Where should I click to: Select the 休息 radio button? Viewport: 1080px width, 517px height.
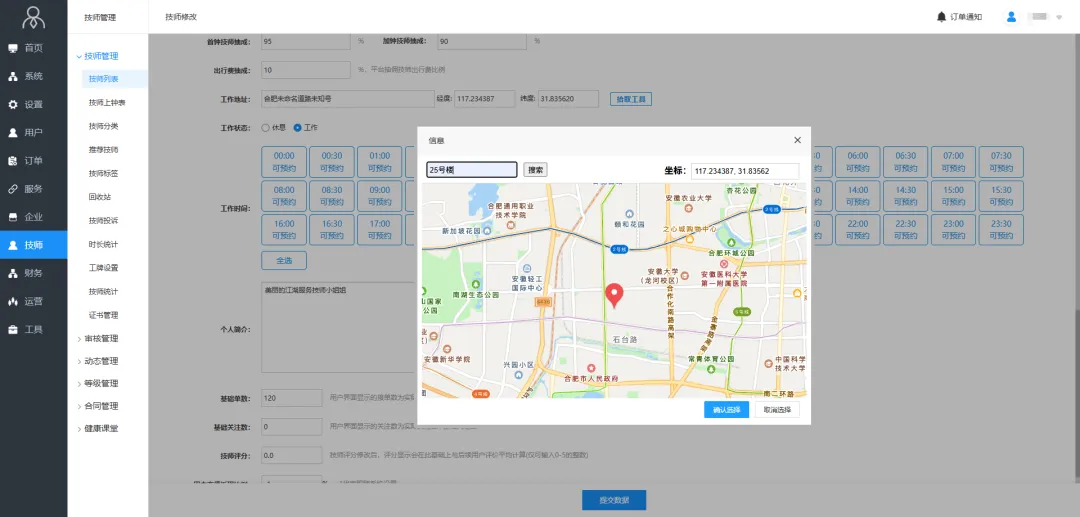(266, 128)
